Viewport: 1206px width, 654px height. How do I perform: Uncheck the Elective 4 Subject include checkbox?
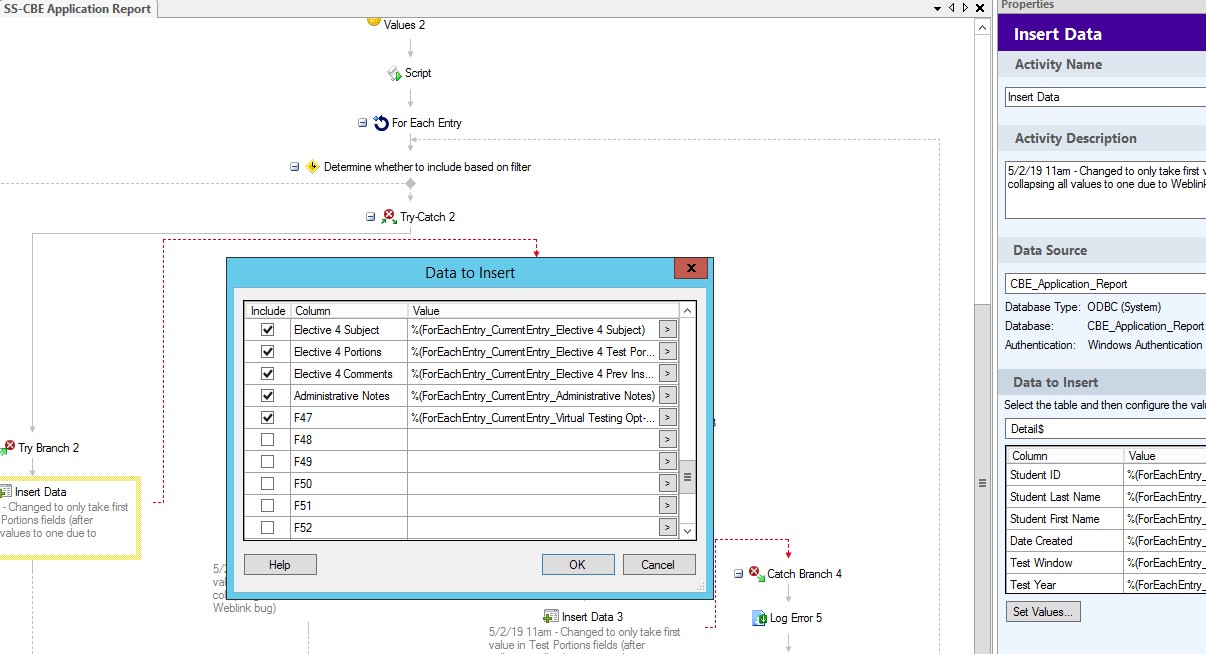[267, 330]
